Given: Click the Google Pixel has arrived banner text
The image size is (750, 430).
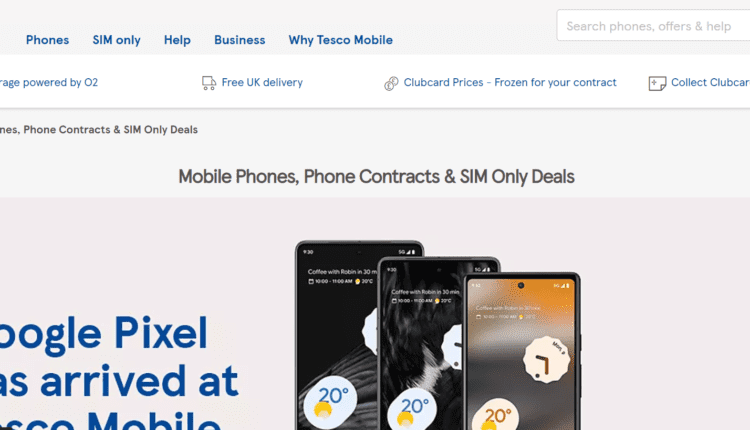Looking at the screenshot, I should (x=119, y=371).
